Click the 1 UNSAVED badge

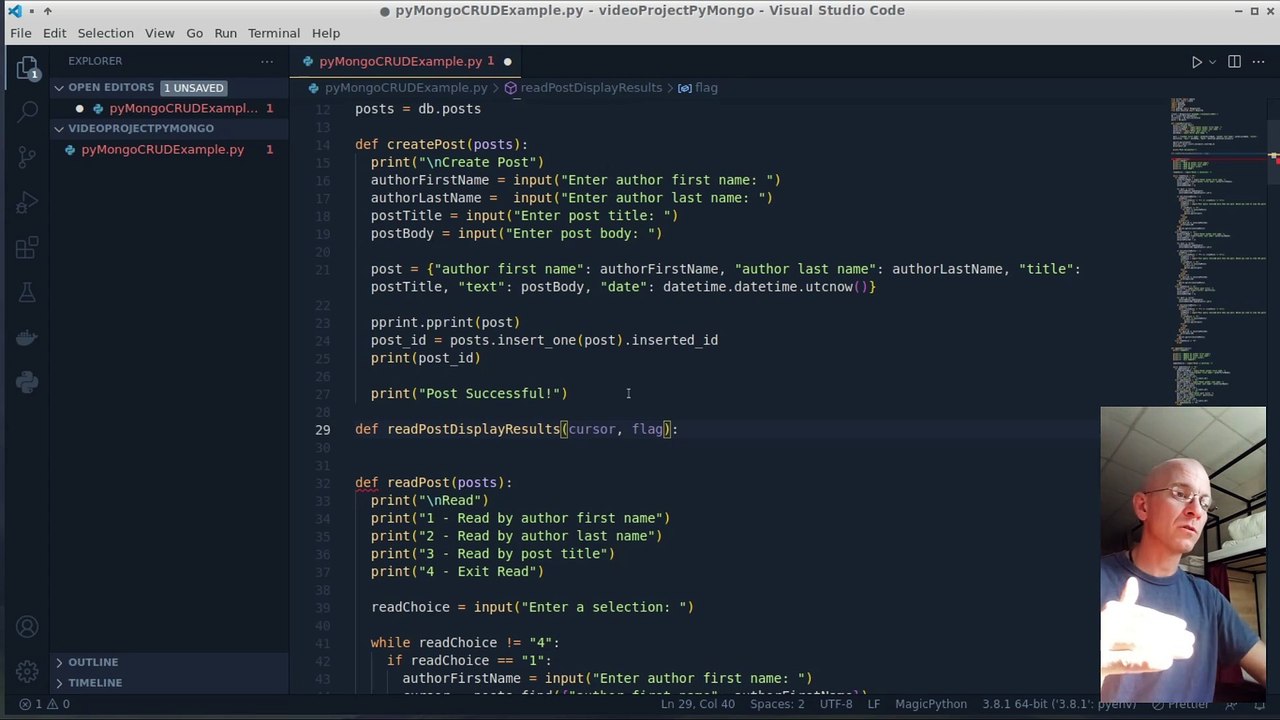[x=193, y=88]
